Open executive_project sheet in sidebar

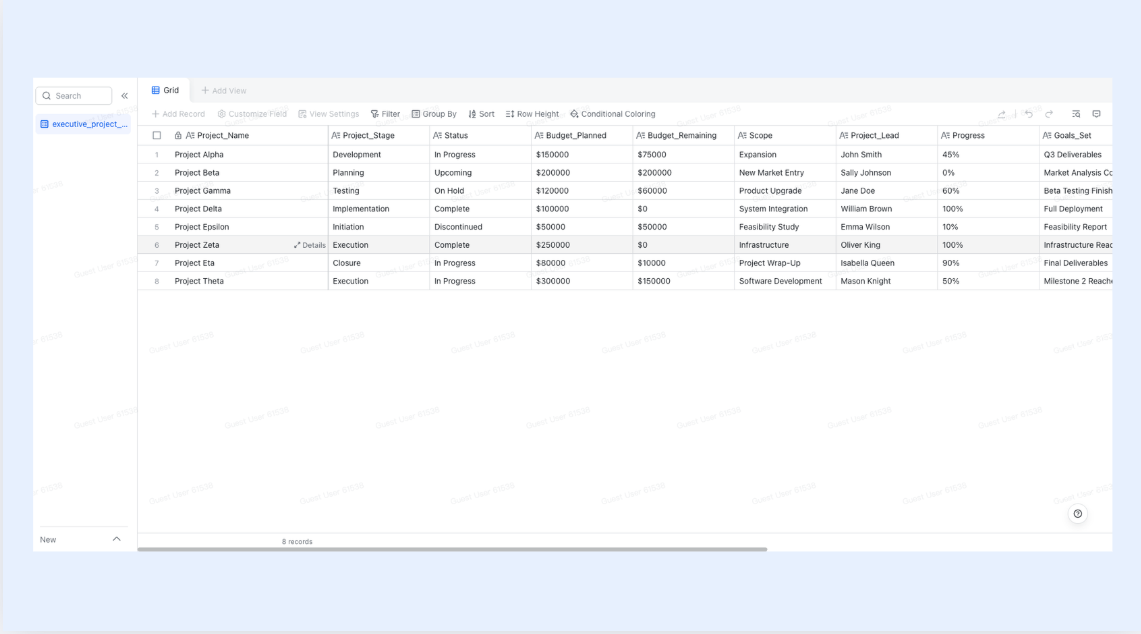click(83, 124)
